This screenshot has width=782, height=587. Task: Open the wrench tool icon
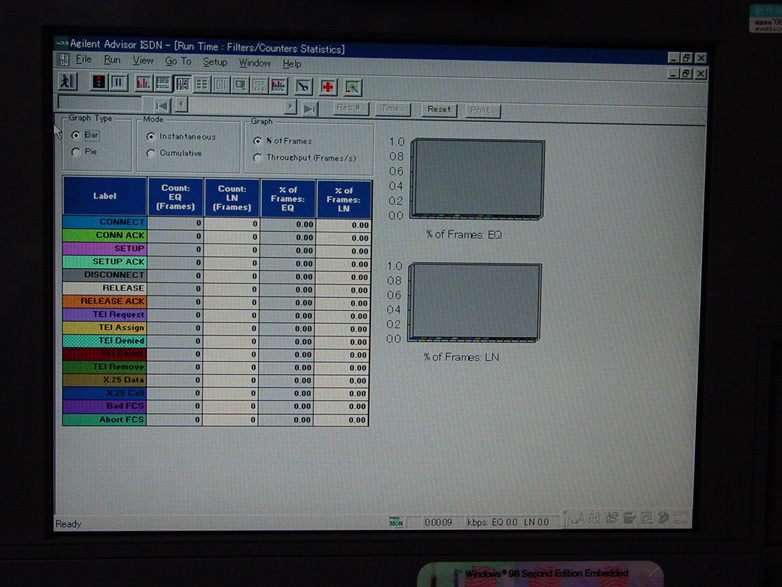click(303, 87)
